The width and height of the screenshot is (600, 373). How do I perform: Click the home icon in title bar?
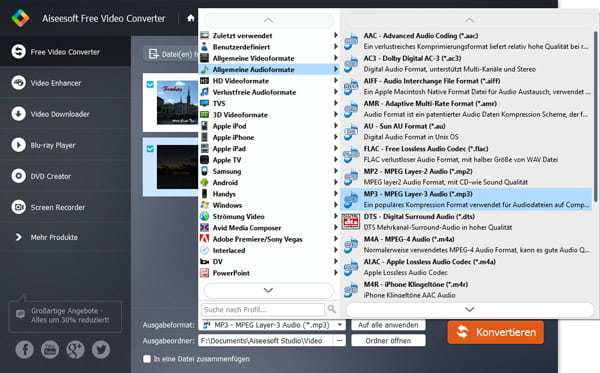pyautogui.click(x=191, y=18)
